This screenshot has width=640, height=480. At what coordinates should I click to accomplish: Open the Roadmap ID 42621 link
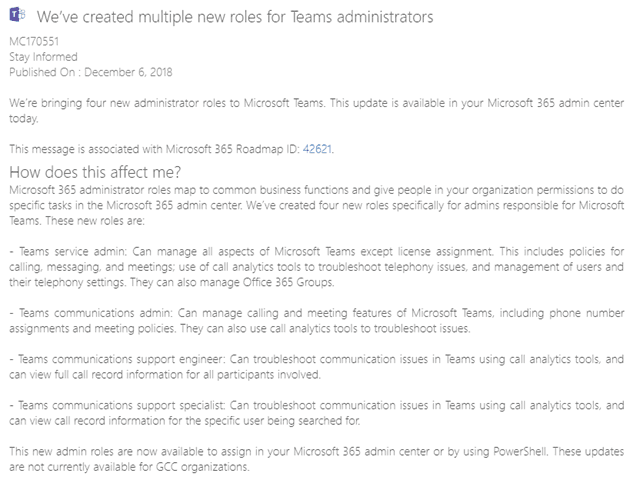coord(317,148)
